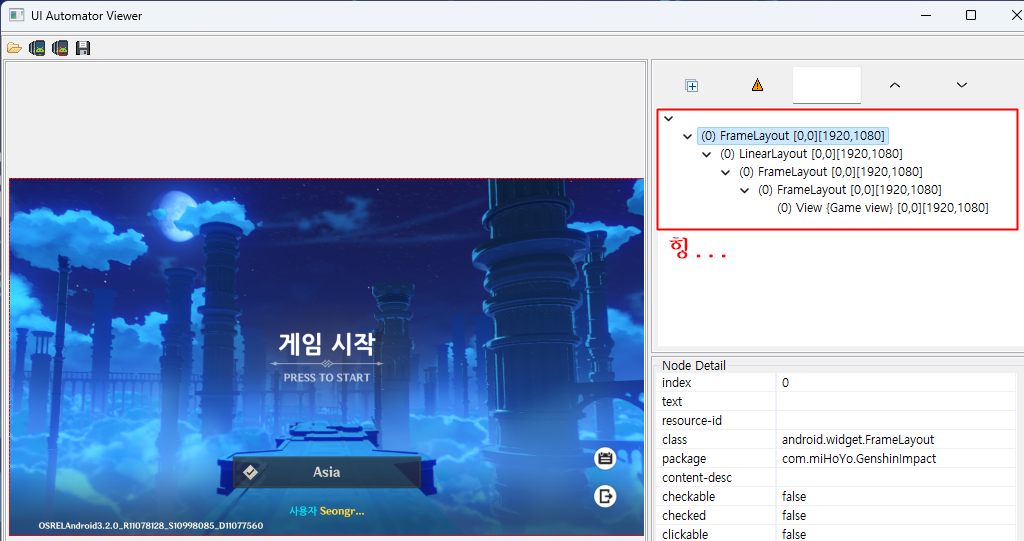
Task: Go to previous search result up arrow
Action: pos(895,85)
